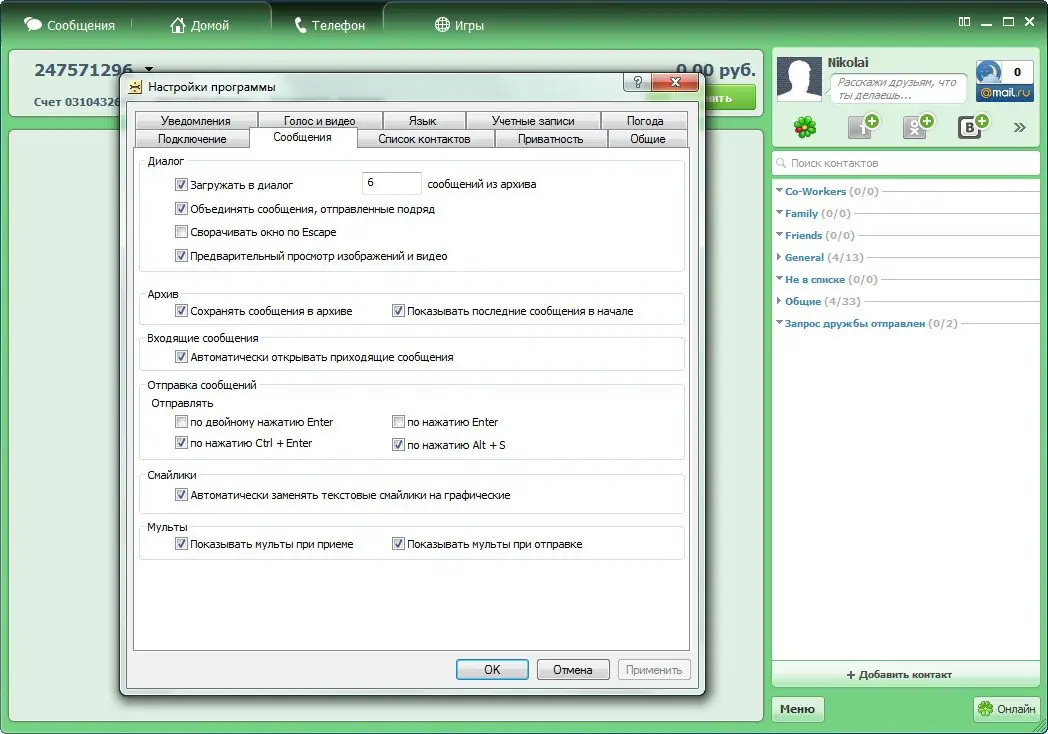
Task: Select the Погода tab
Action: coord(645,120)
